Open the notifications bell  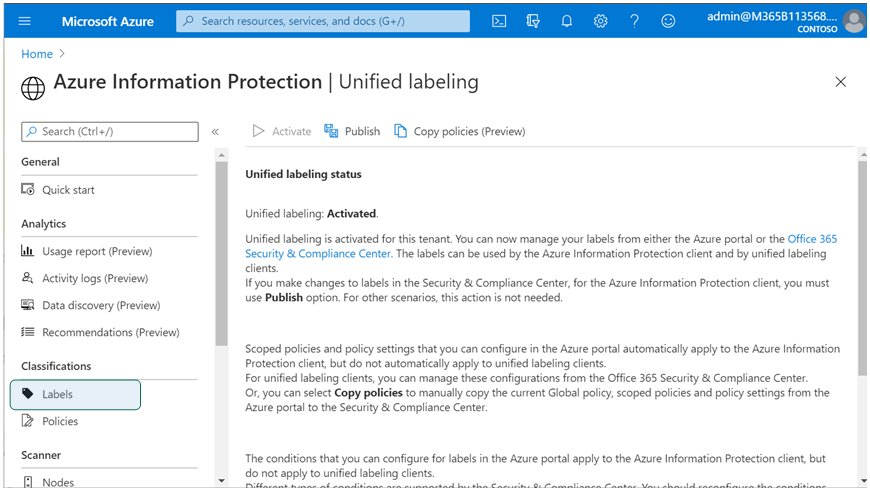tap(566, 21)
